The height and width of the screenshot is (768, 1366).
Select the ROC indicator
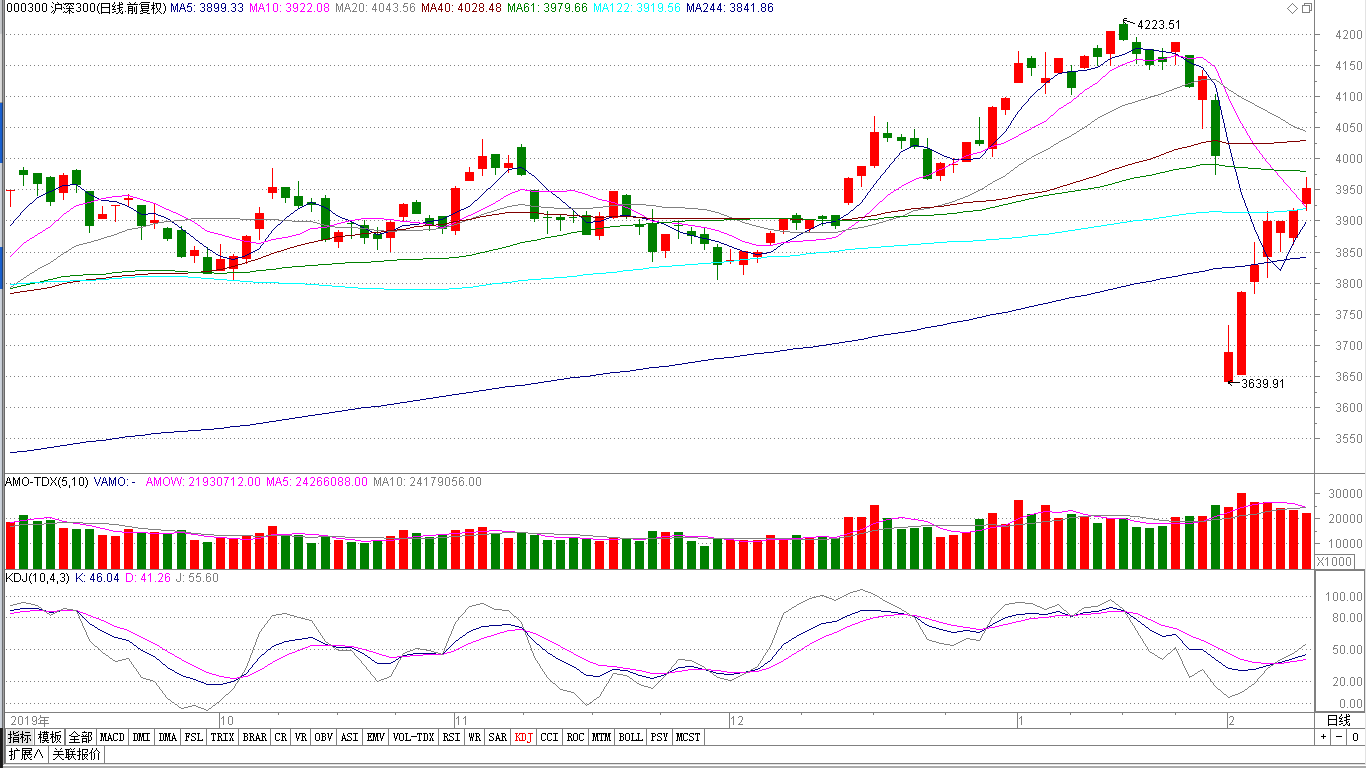(x=576, y=737)
